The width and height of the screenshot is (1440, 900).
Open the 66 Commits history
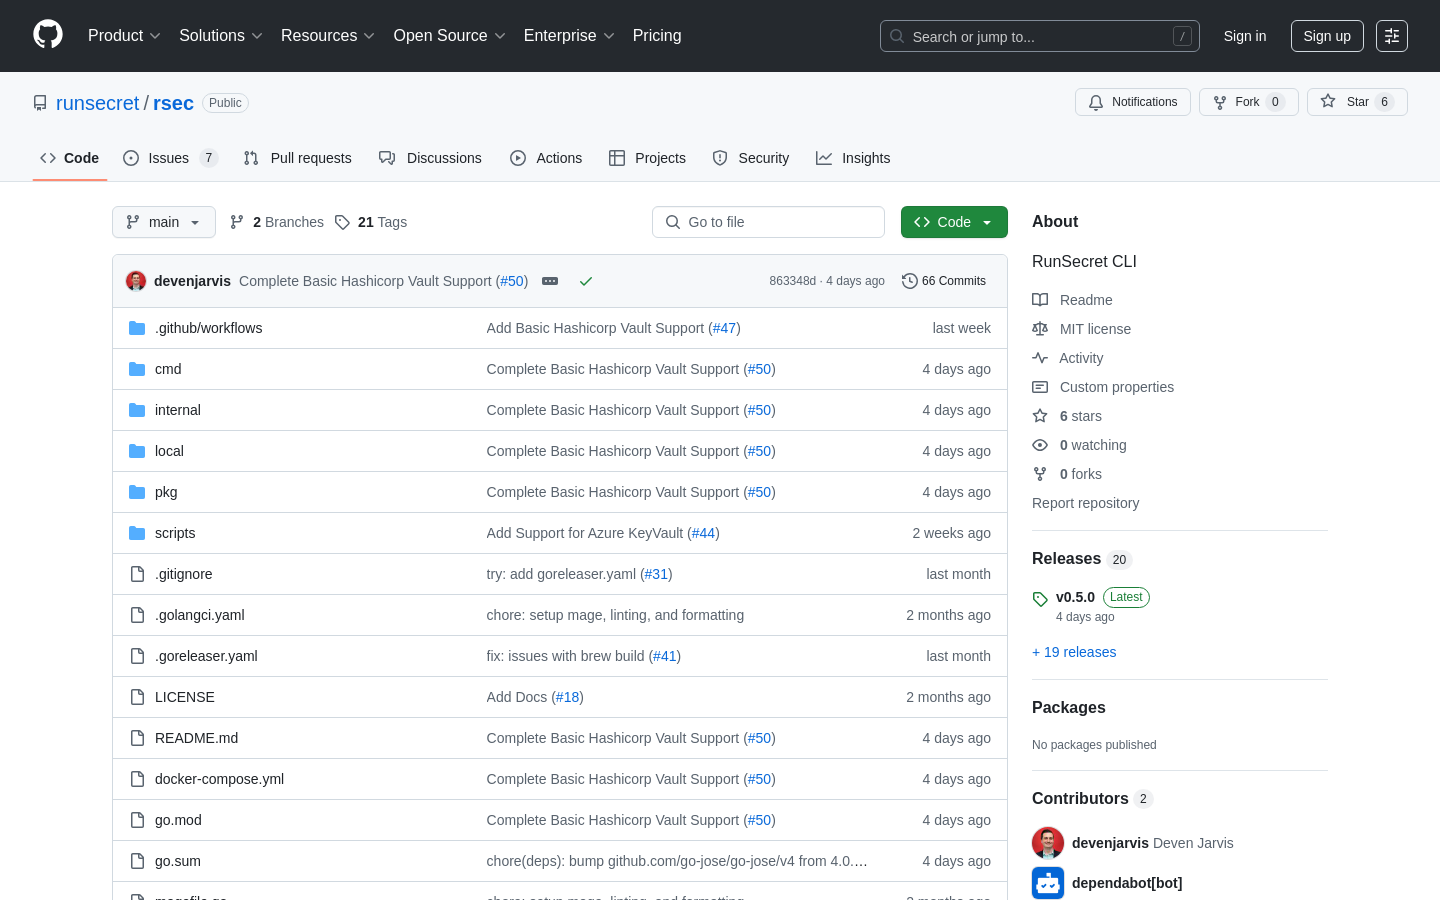[944, 281]
